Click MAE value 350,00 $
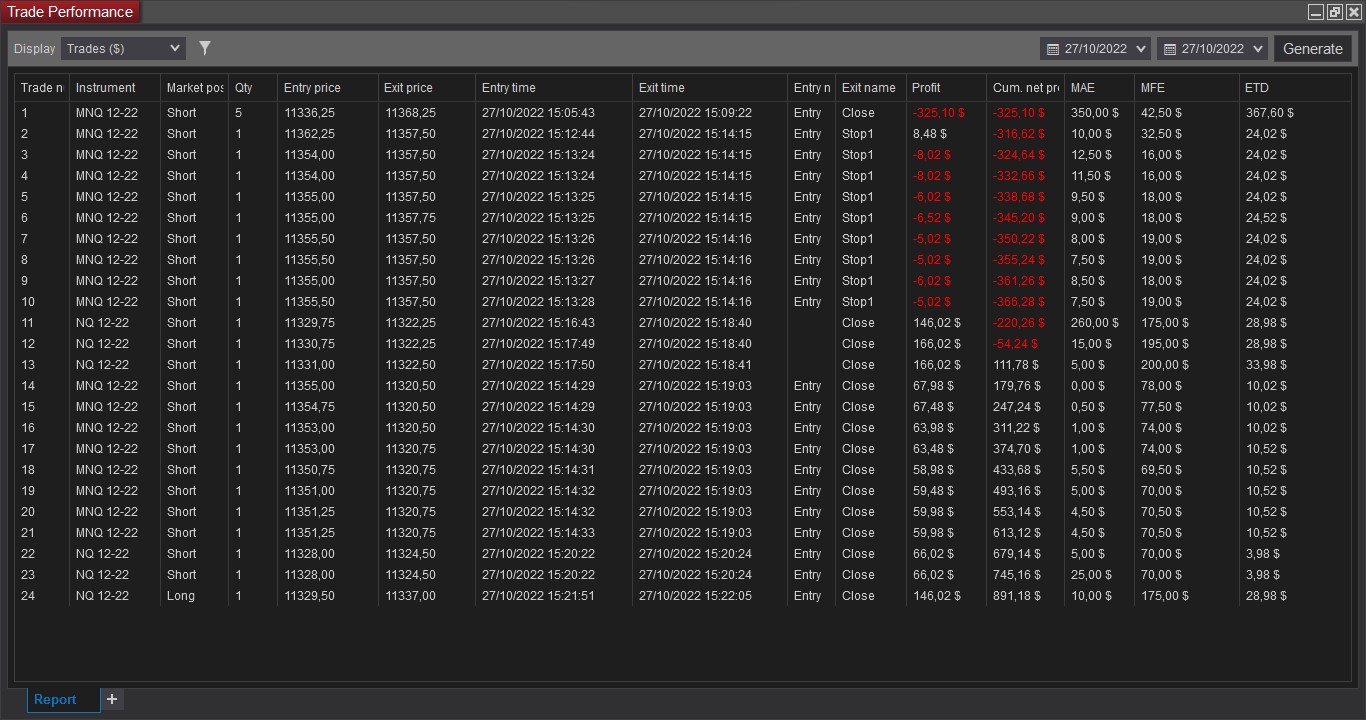This screenshot has height=720, width=1366. point(1095,113)
